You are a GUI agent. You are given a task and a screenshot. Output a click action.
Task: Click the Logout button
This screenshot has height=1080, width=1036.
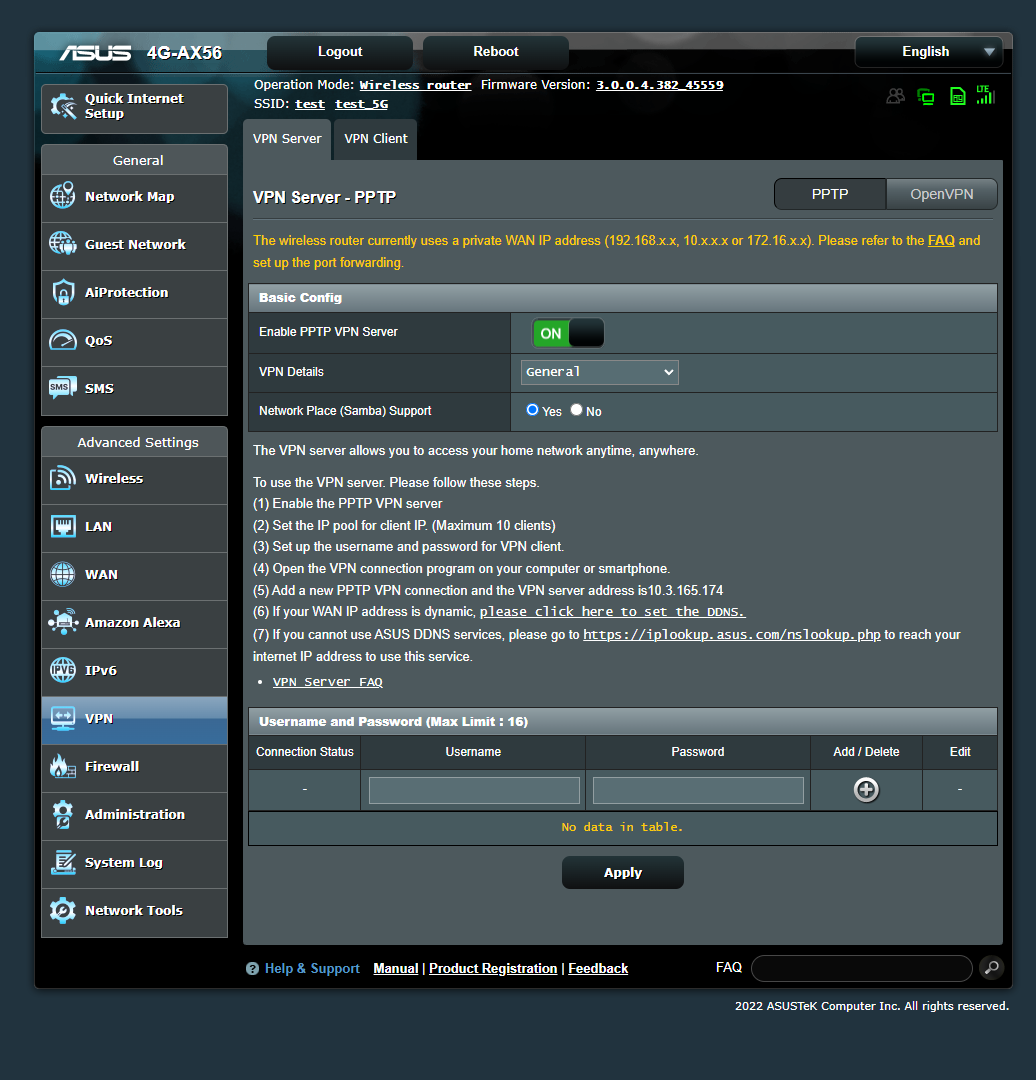point(340,52)
